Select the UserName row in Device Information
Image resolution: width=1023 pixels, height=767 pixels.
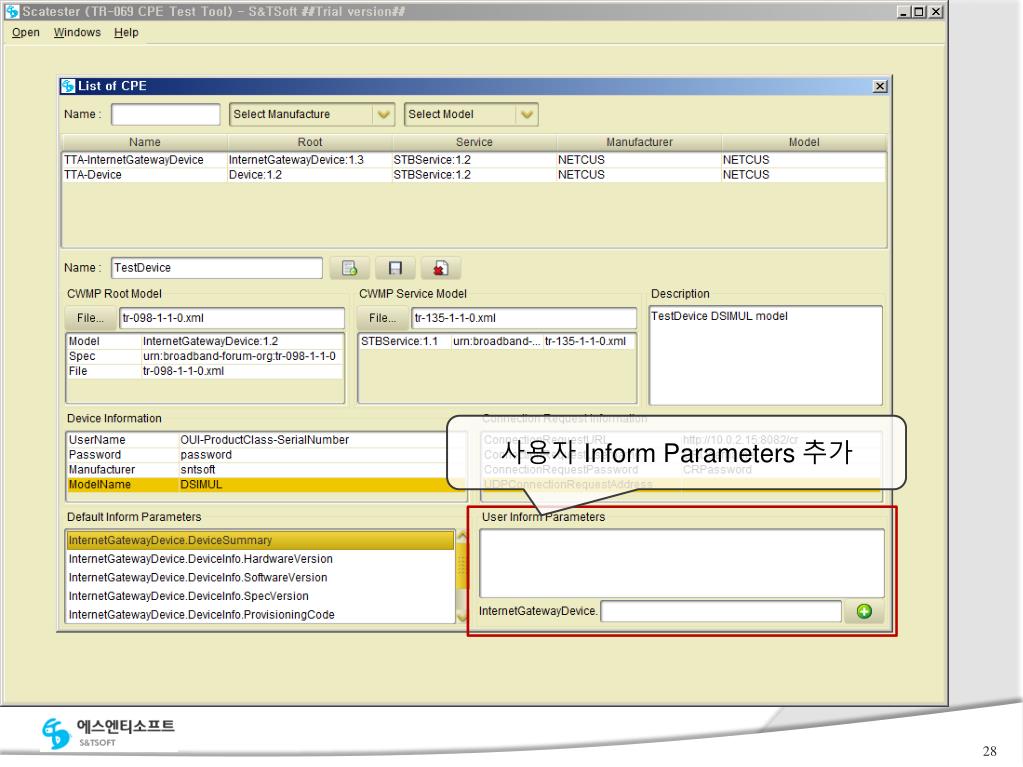click(266, 440)
